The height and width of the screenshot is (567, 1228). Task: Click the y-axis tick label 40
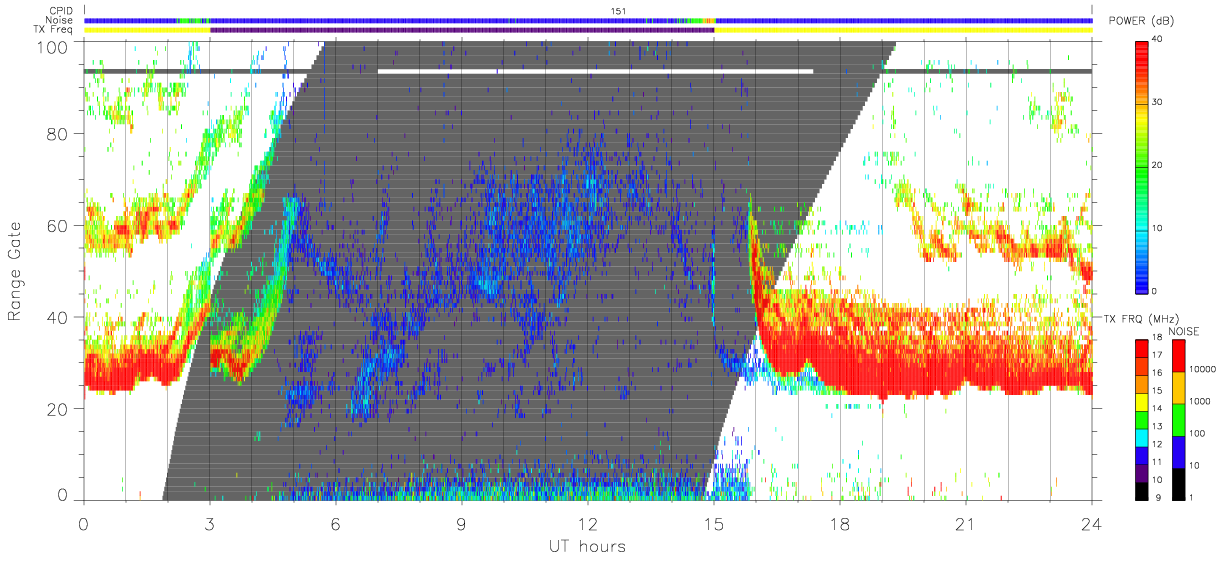pos(60,317)
